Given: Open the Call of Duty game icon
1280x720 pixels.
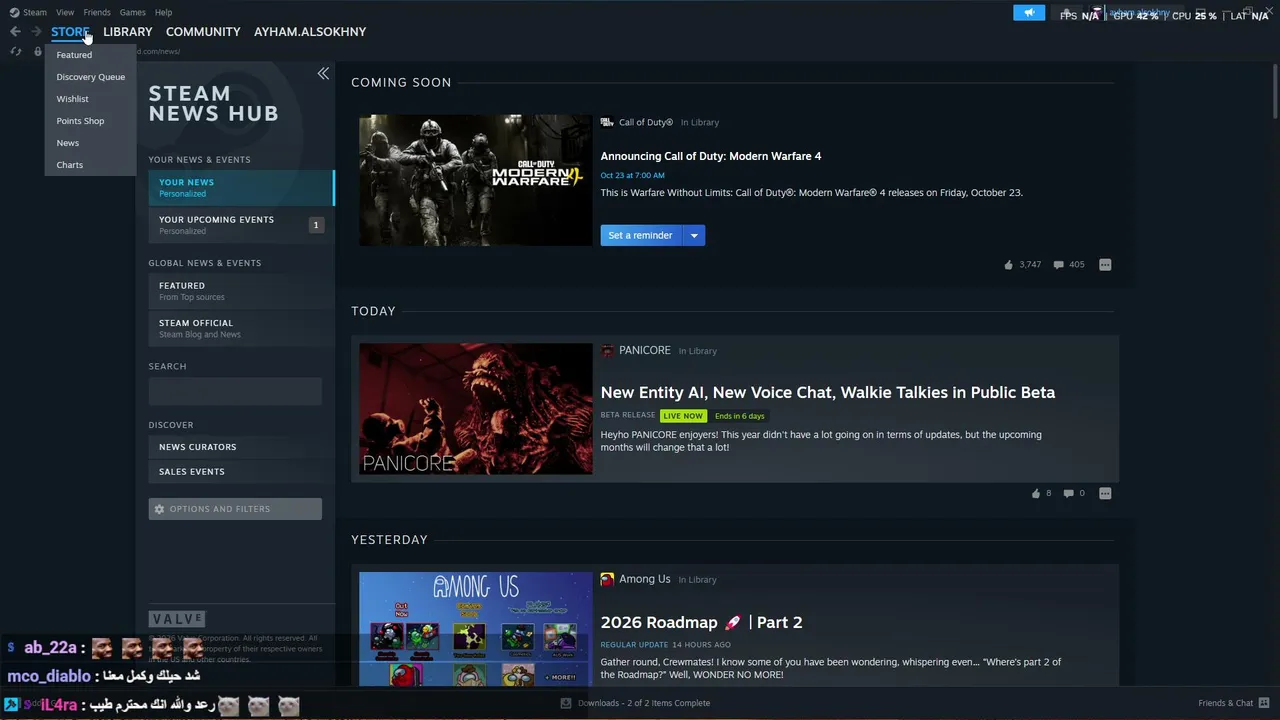Looking at the screenshot, I should 607,122.
